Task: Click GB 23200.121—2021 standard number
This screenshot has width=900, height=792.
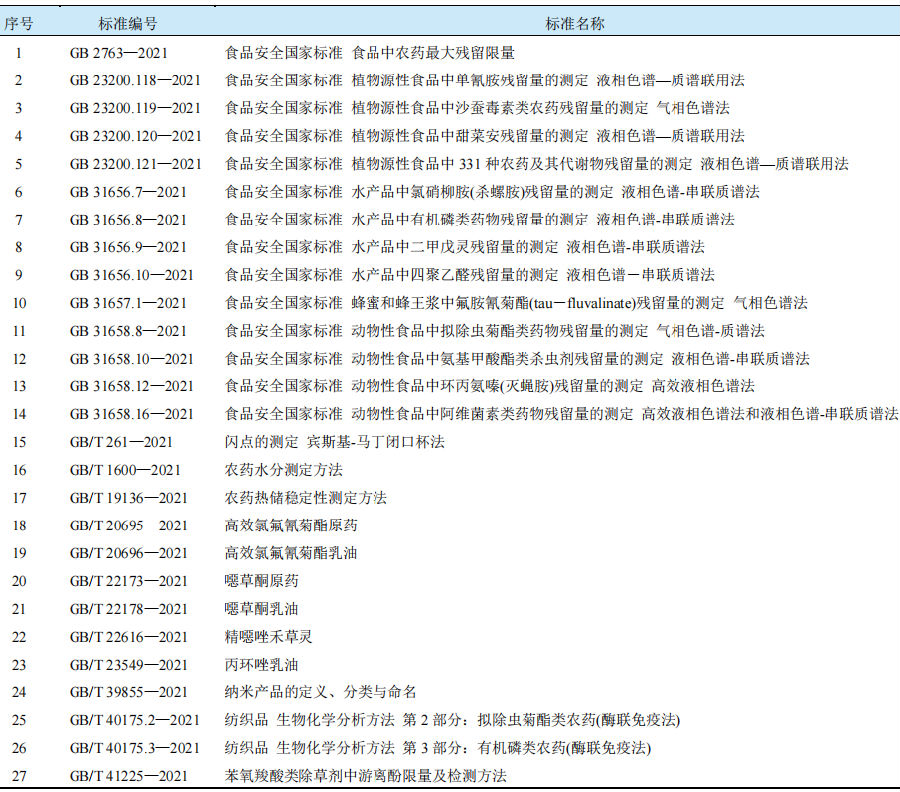Action: 135,164
